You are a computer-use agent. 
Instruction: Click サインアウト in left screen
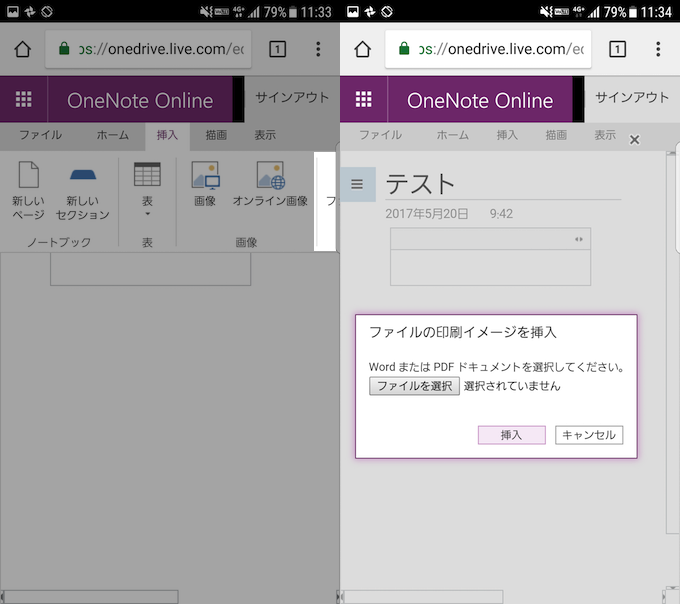coord(292,98)
